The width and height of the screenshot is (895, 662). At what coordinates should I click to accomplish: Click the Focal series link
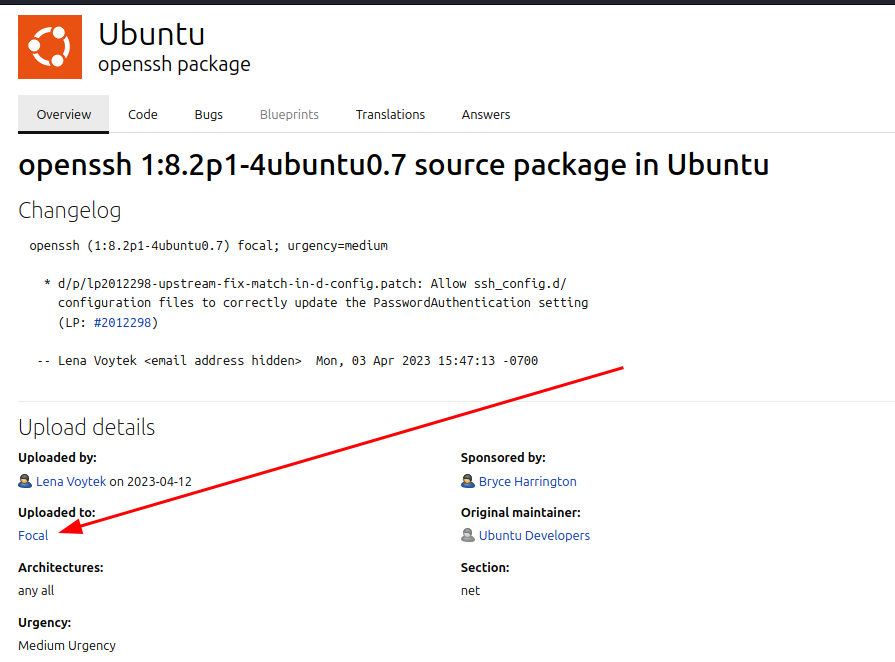click(33, 536)
